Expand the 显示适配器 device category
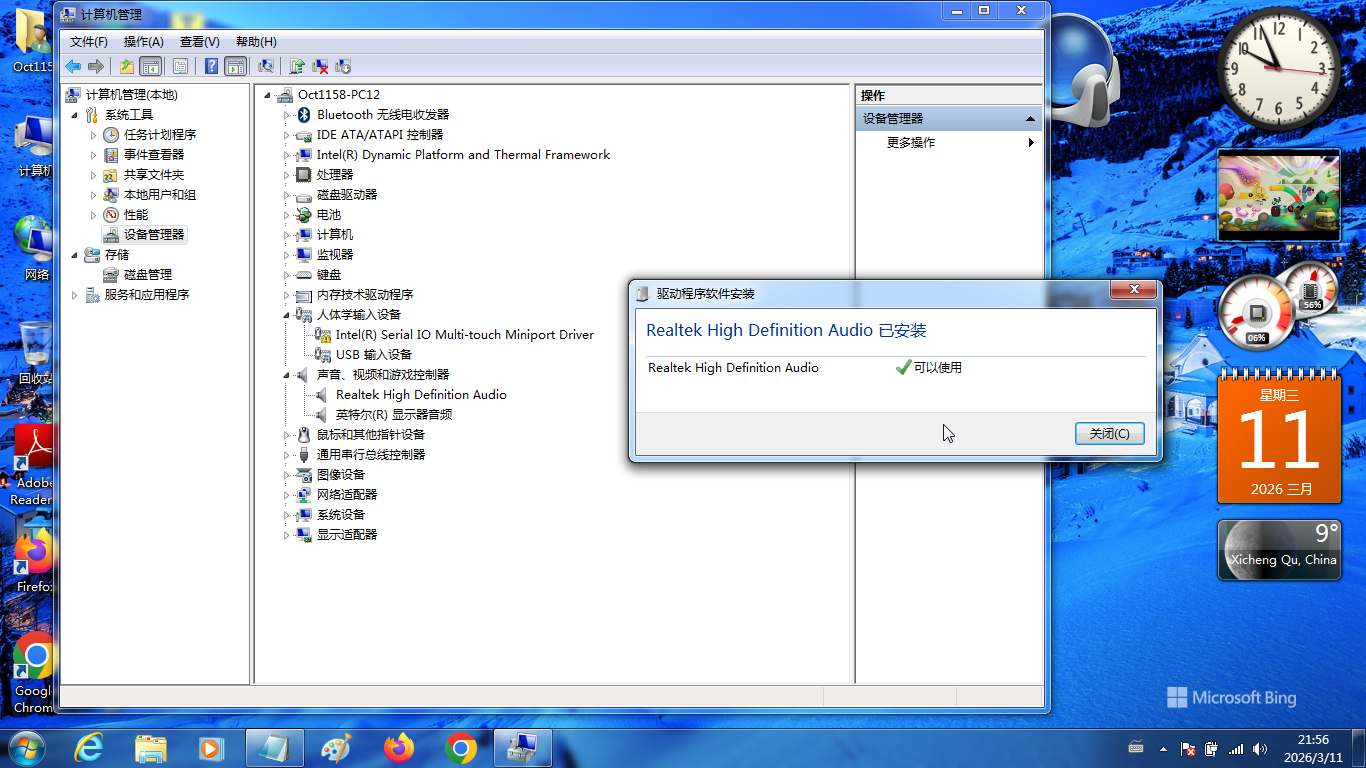Viewport: 1366px width, 768px height. tap(286, 535)
